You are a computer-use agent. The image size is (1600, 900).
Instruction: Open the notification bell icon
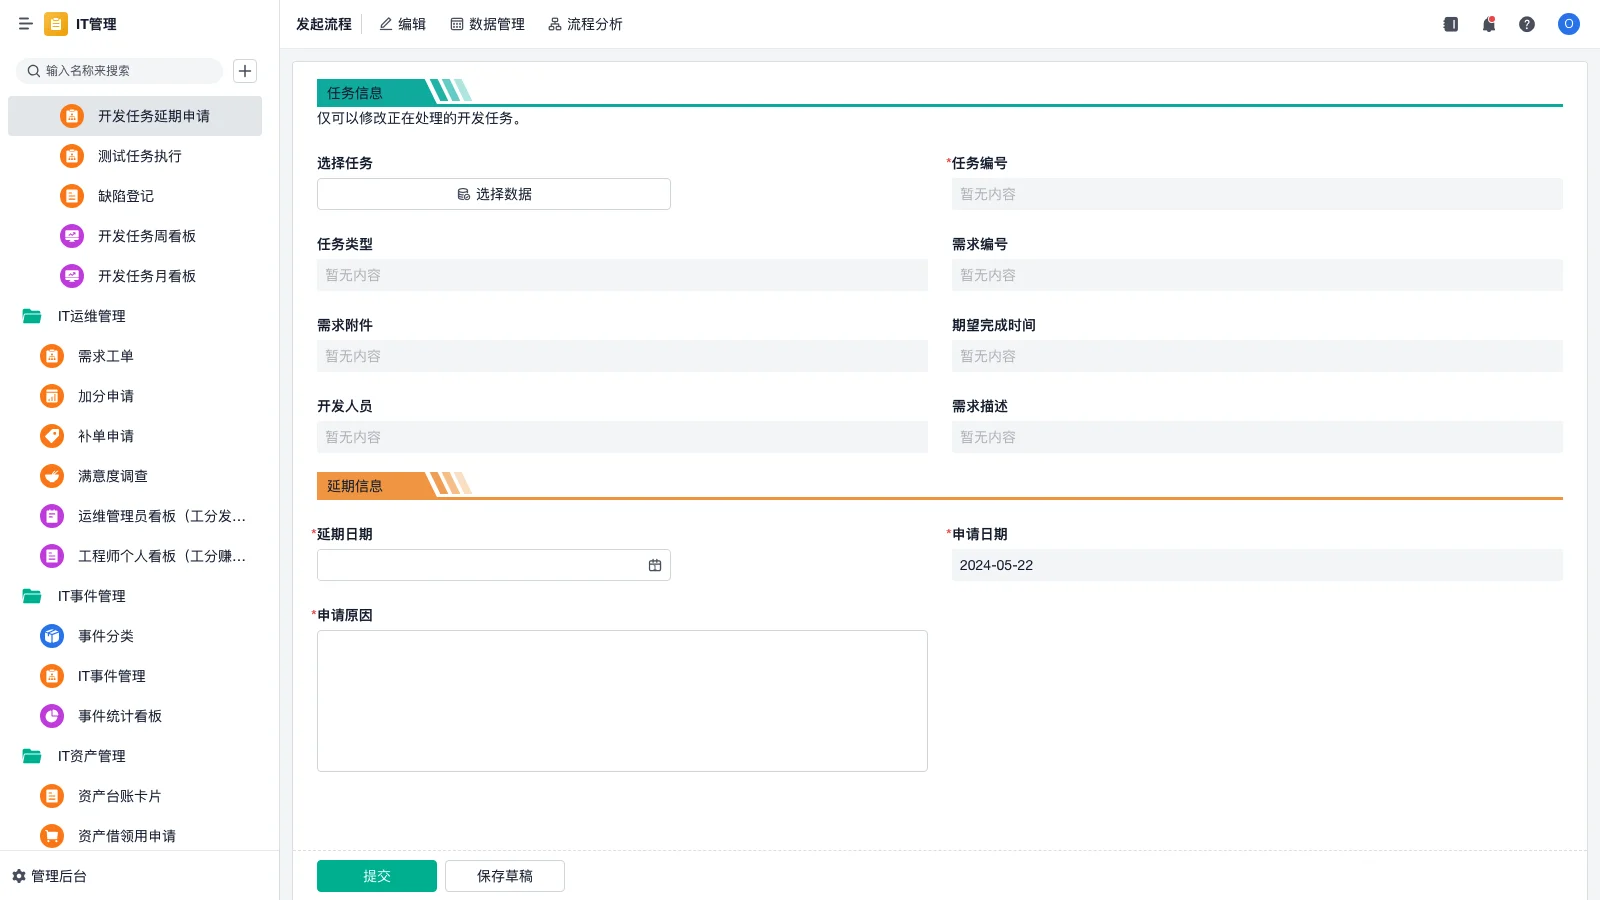point(1489,24)
